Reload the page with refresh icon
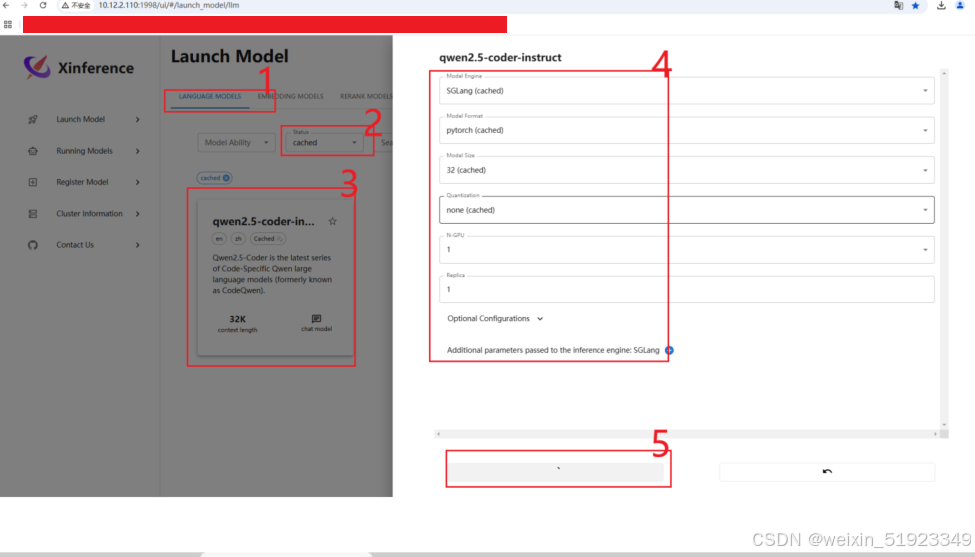 (x=43, y=5)
